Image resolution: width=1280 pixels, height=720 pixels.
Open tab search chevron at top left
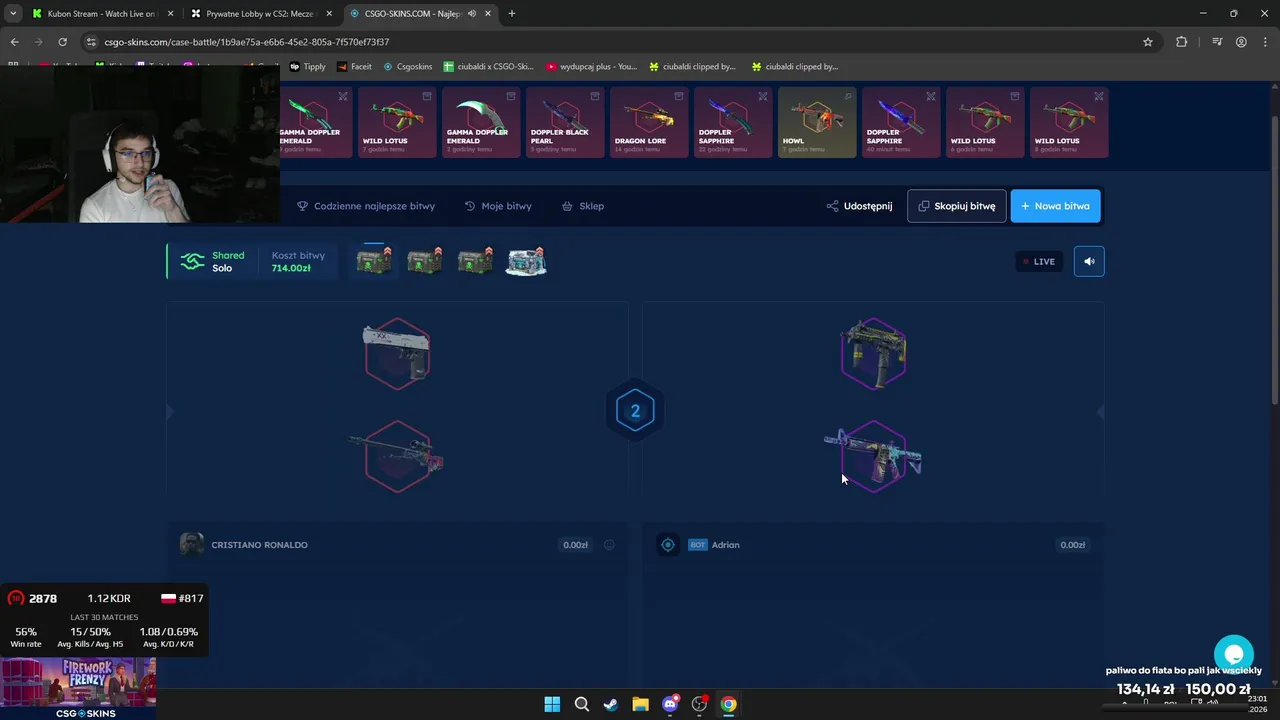tap(13, 14)
